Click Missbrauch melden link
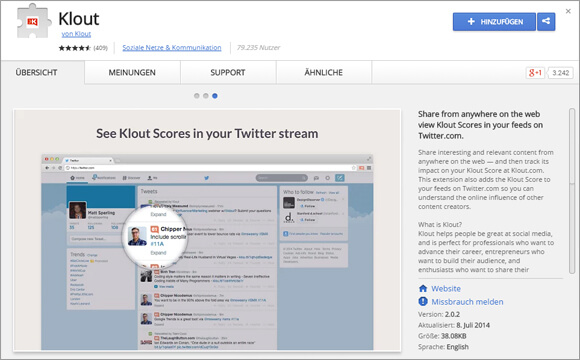The height and width of the screenshot is (360, 580). [467, 302]
